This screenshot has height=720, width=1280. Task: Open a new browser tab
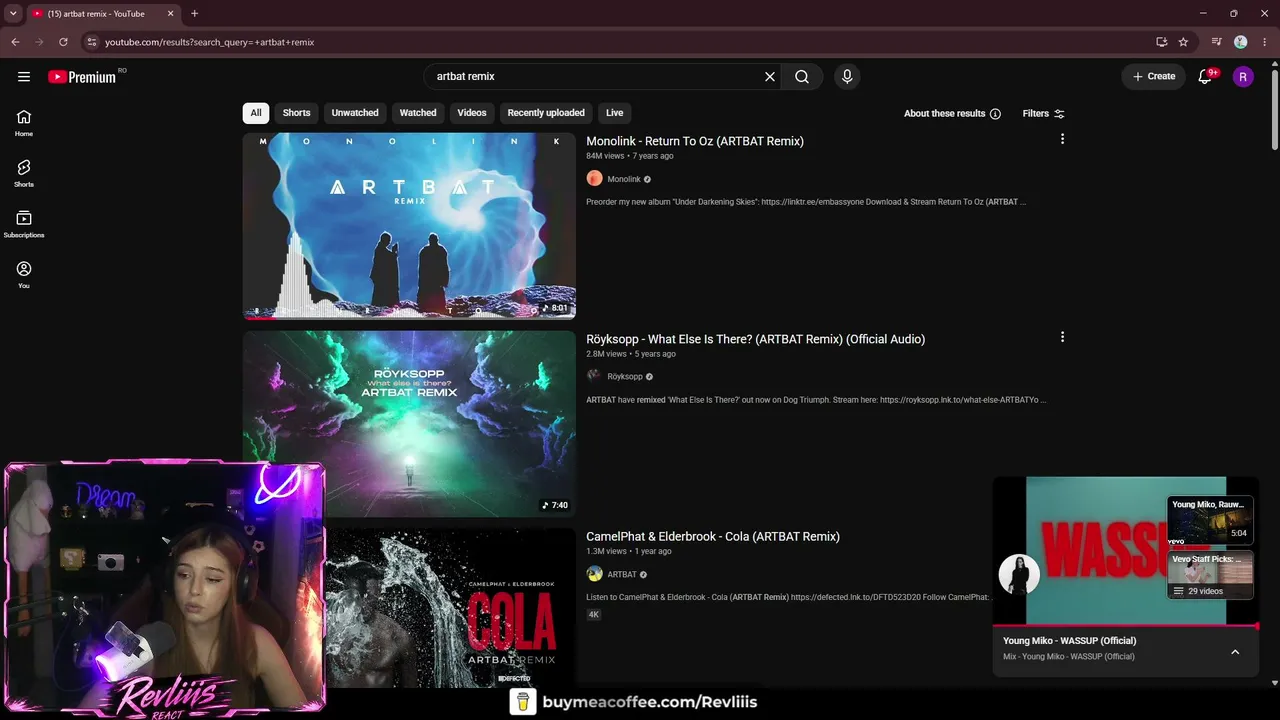[194, 14]
